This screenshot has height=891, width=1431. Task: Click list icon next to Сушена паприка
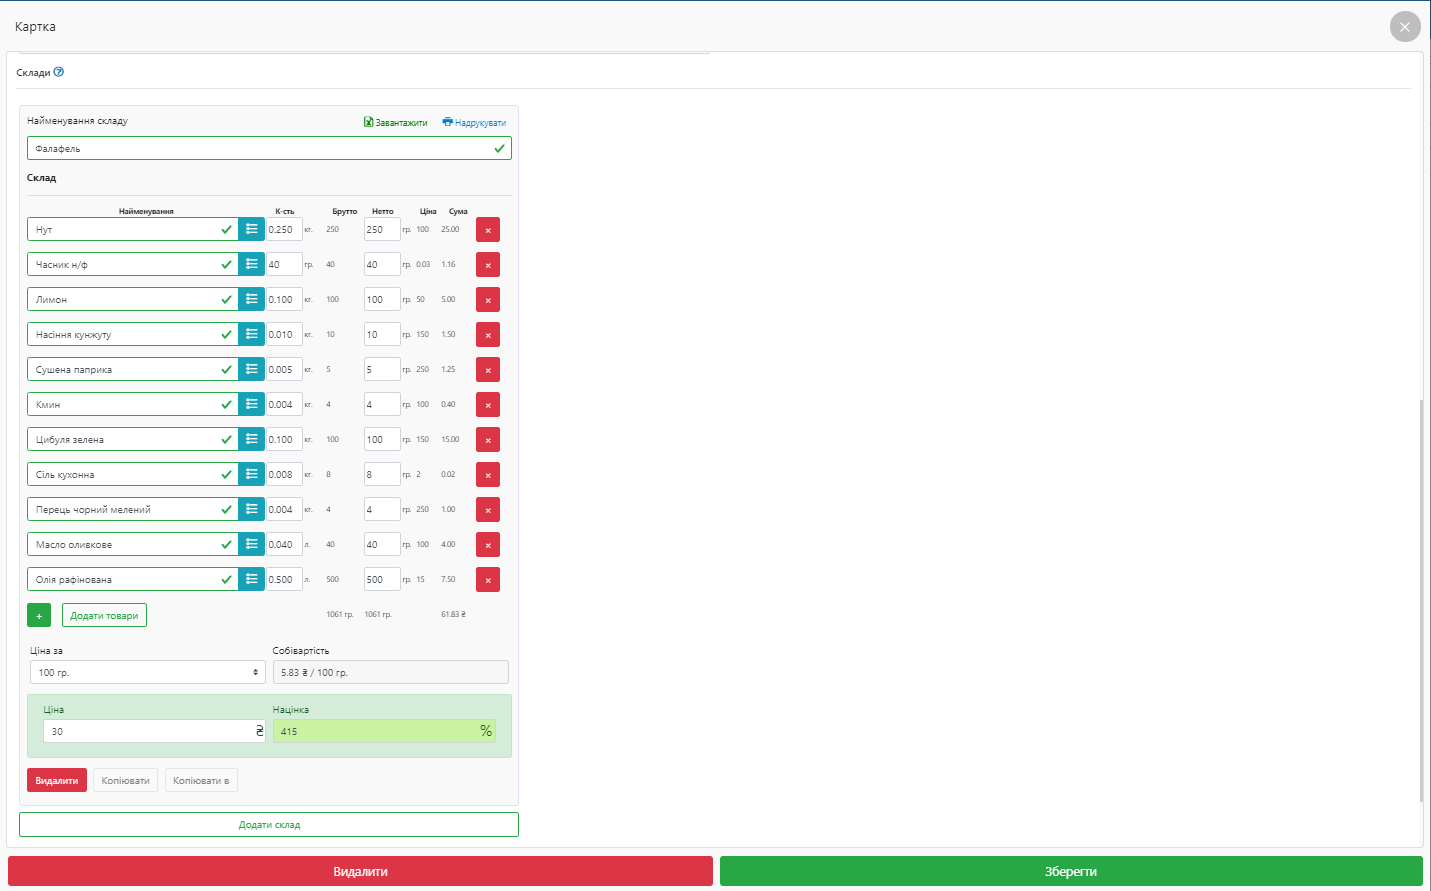pos(251,370)
